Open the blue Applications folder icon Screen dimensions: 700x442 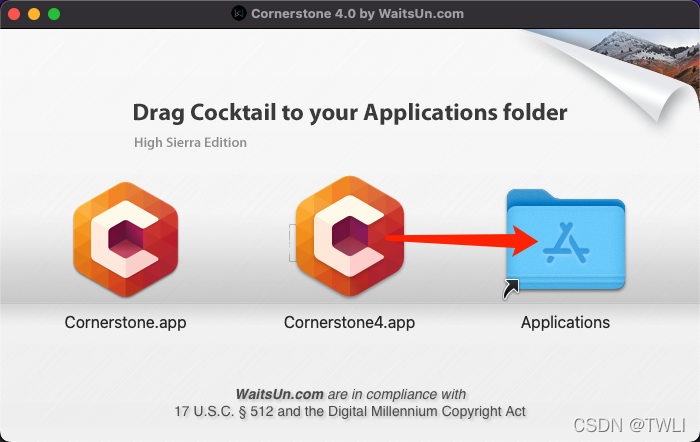click(x=566, y=240)
